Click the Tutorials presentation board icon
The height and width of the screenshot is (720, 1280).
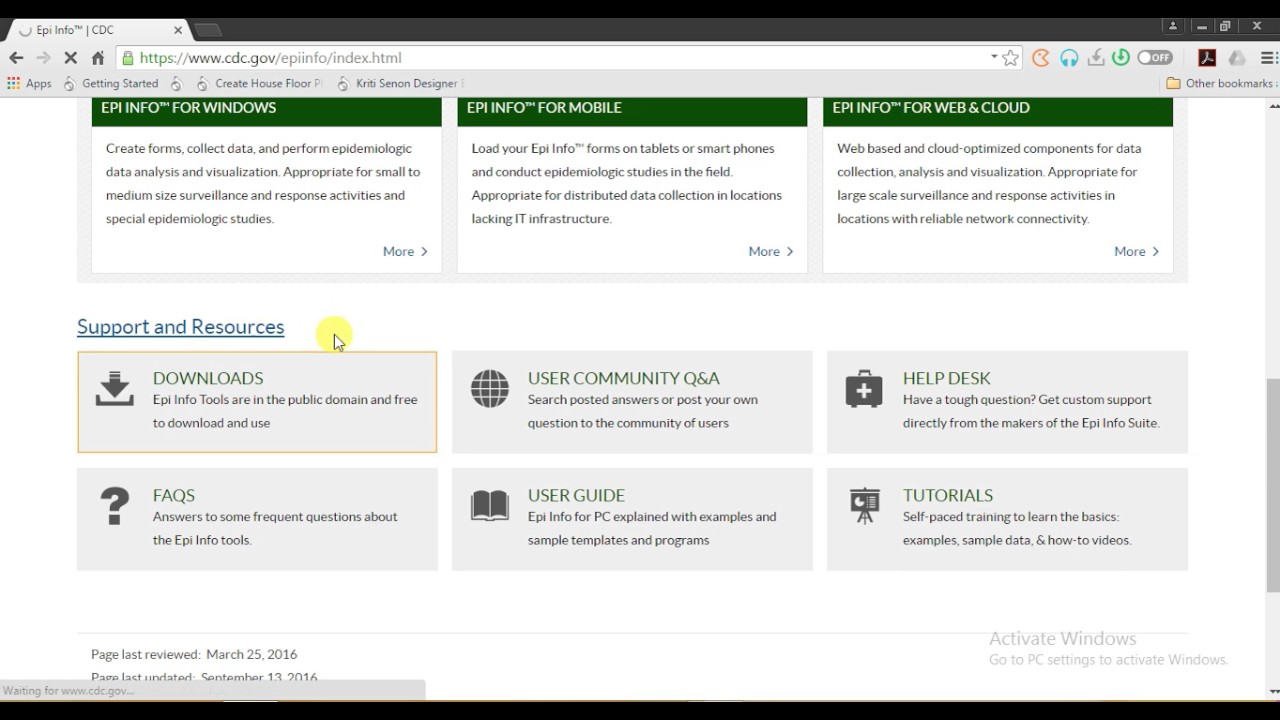pyautogui.click(x=864, y=506)
